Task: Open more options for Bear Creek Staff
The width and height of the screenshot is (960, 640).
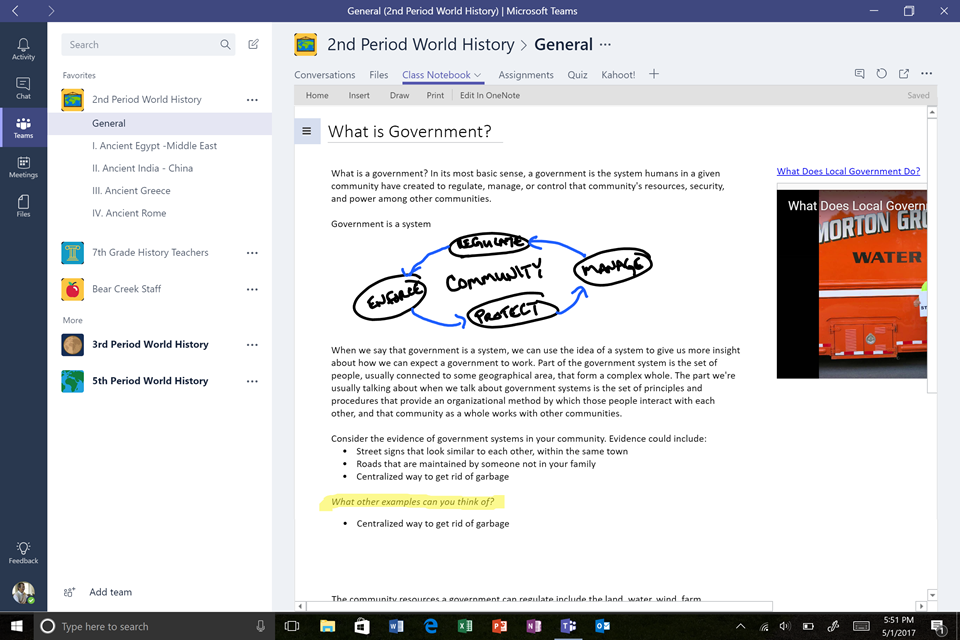Action: pyautogui.click(x=252, y=289)
